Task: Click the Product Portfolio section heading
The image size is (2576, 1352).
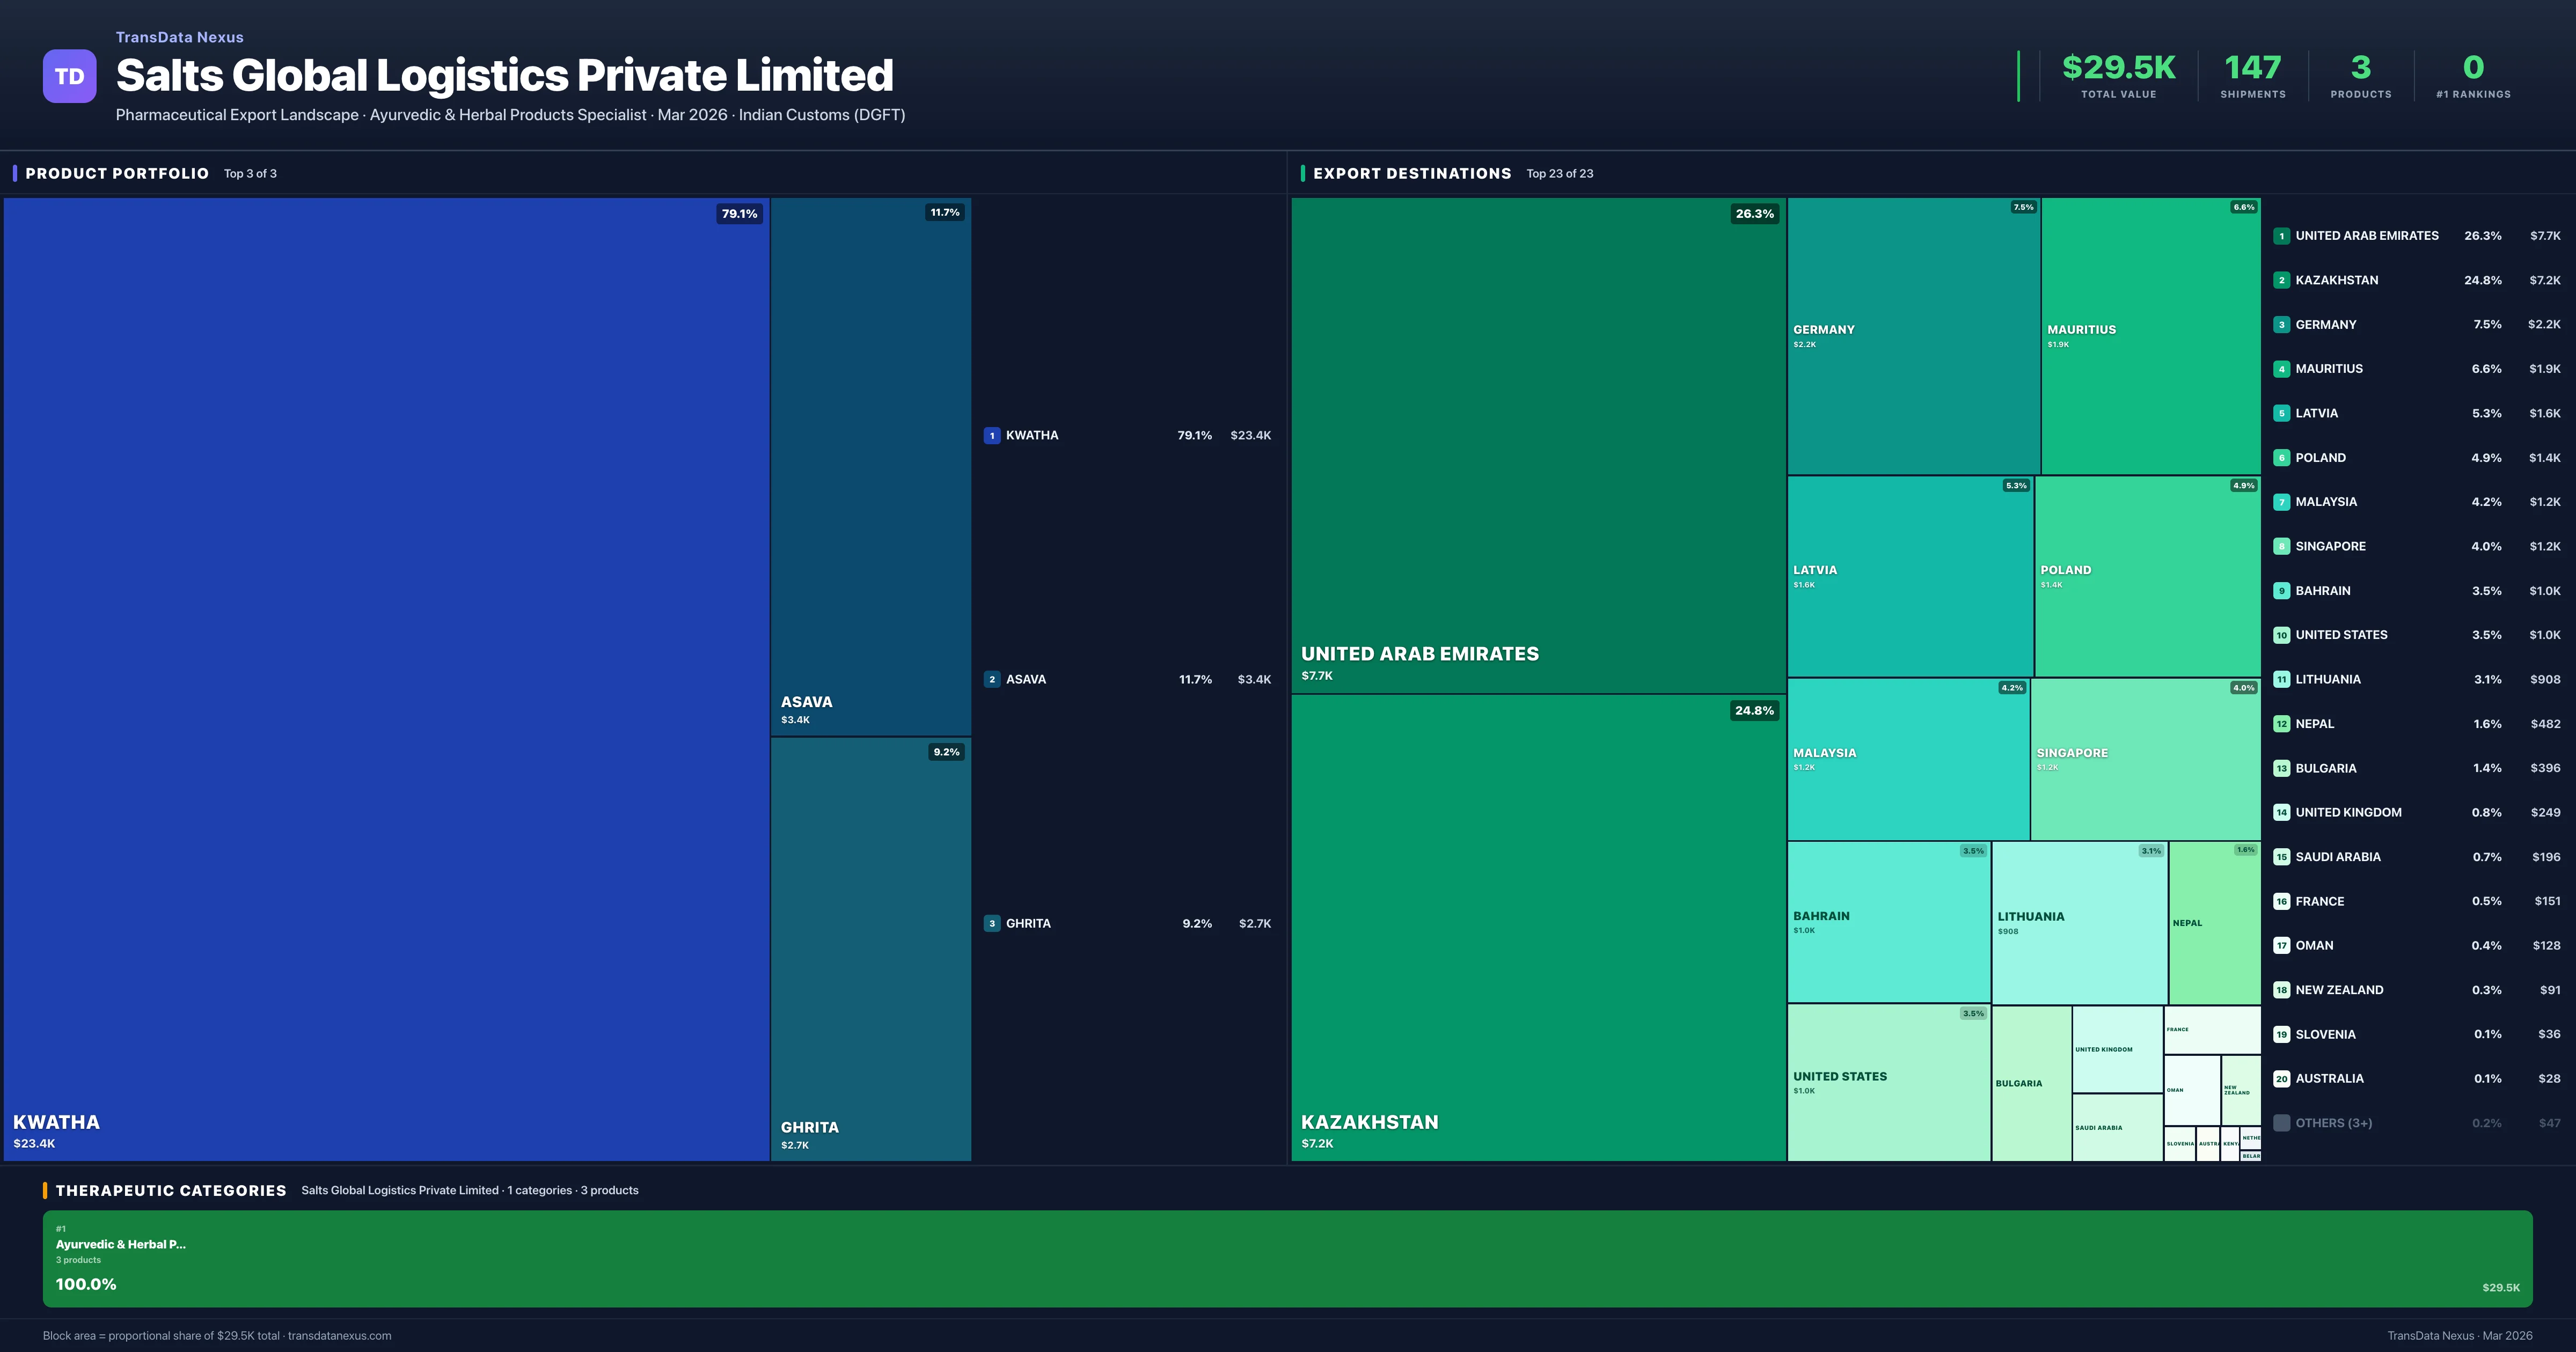Action: pos(117,174)
